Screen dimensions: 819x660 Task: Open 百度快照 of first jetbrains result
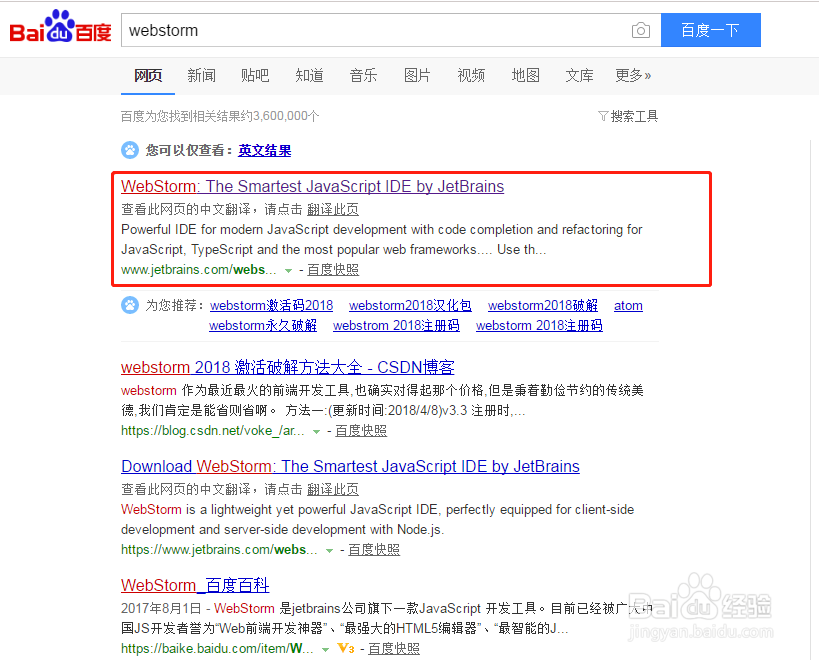pos(333,270)
